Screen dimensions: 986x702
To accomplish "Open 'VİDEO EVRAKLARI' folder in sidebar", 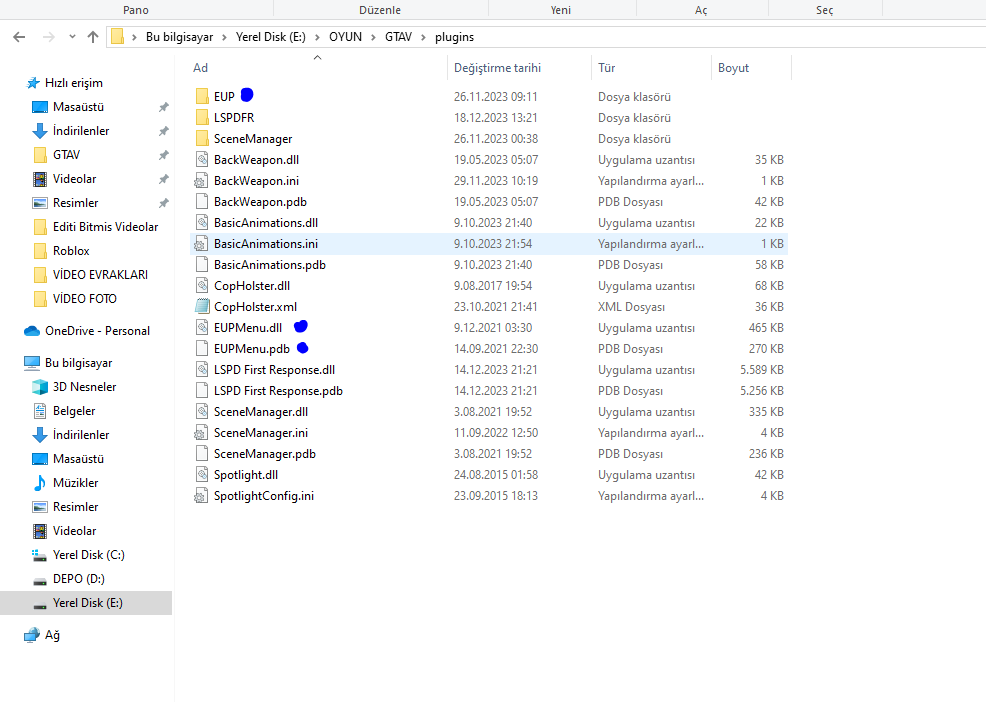I will point(100,274).
